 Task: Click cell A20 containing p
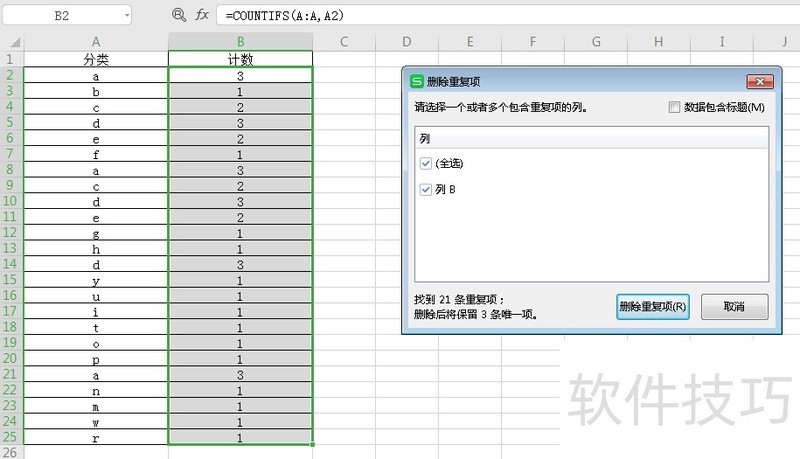[96, 359]
